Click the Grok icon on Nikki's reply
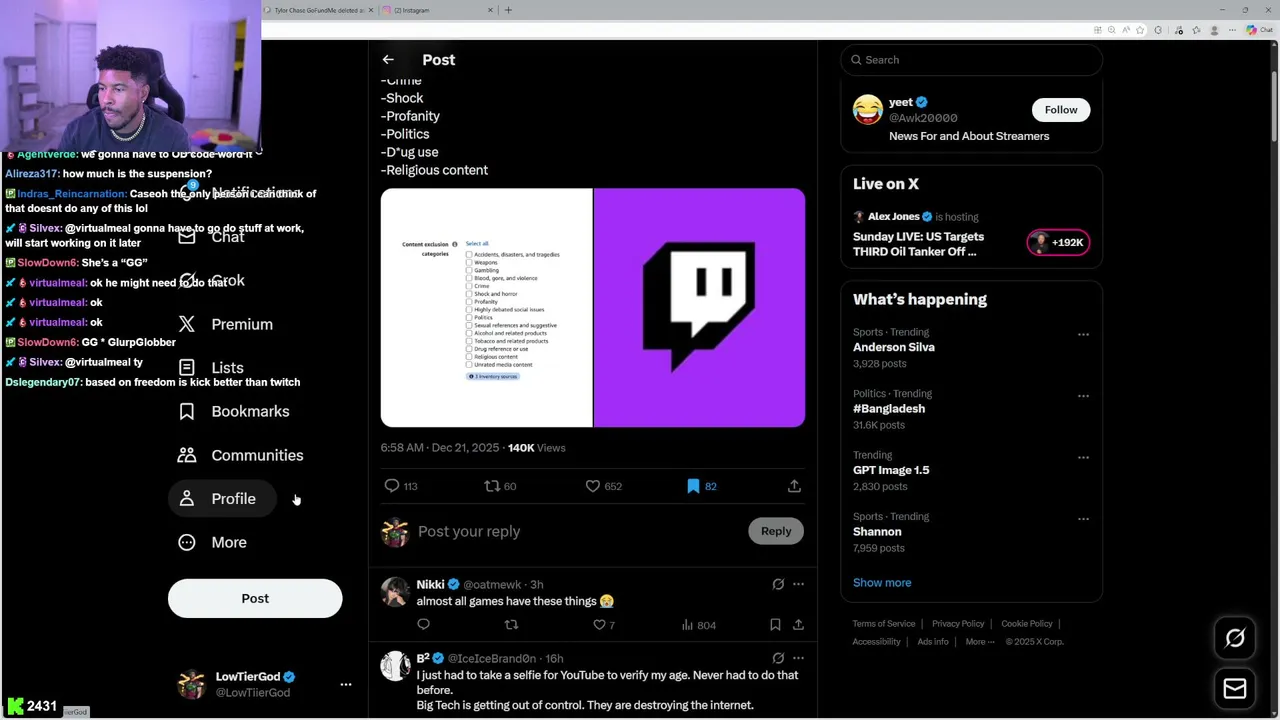Screen dimensions: 1280x720 coord(778,584)
